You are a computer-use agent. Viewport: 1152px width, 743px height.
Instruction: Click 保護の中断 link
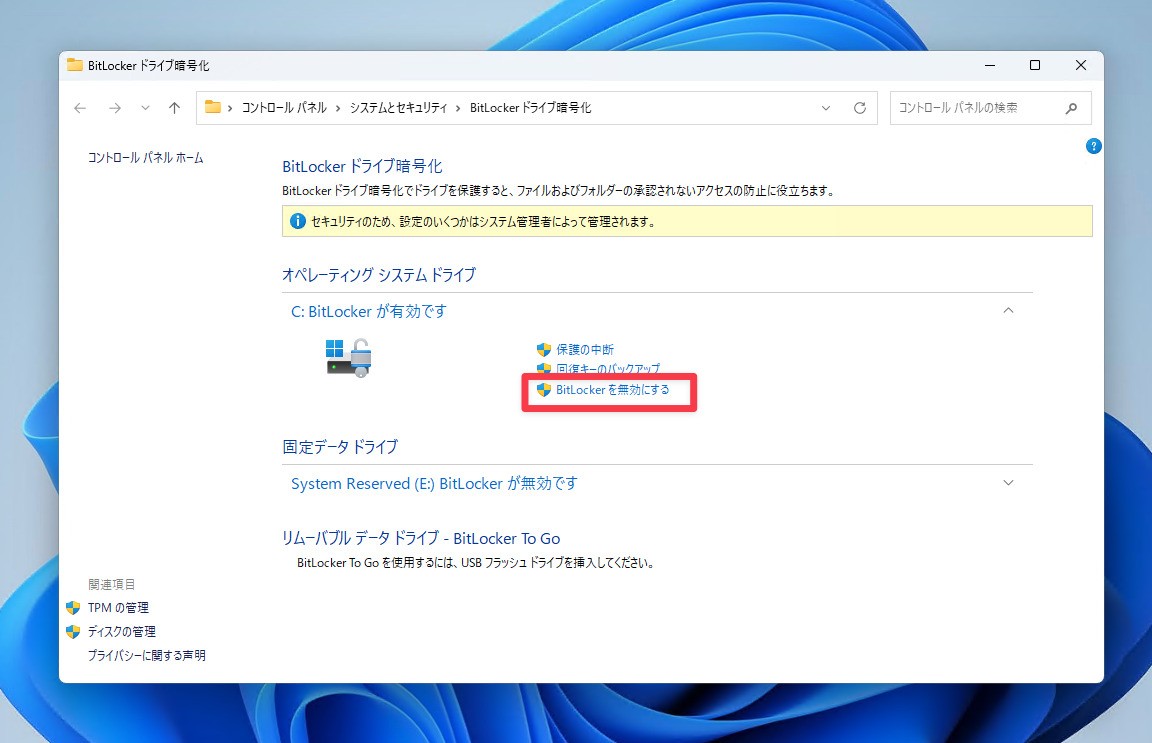[x=585, y=349]
